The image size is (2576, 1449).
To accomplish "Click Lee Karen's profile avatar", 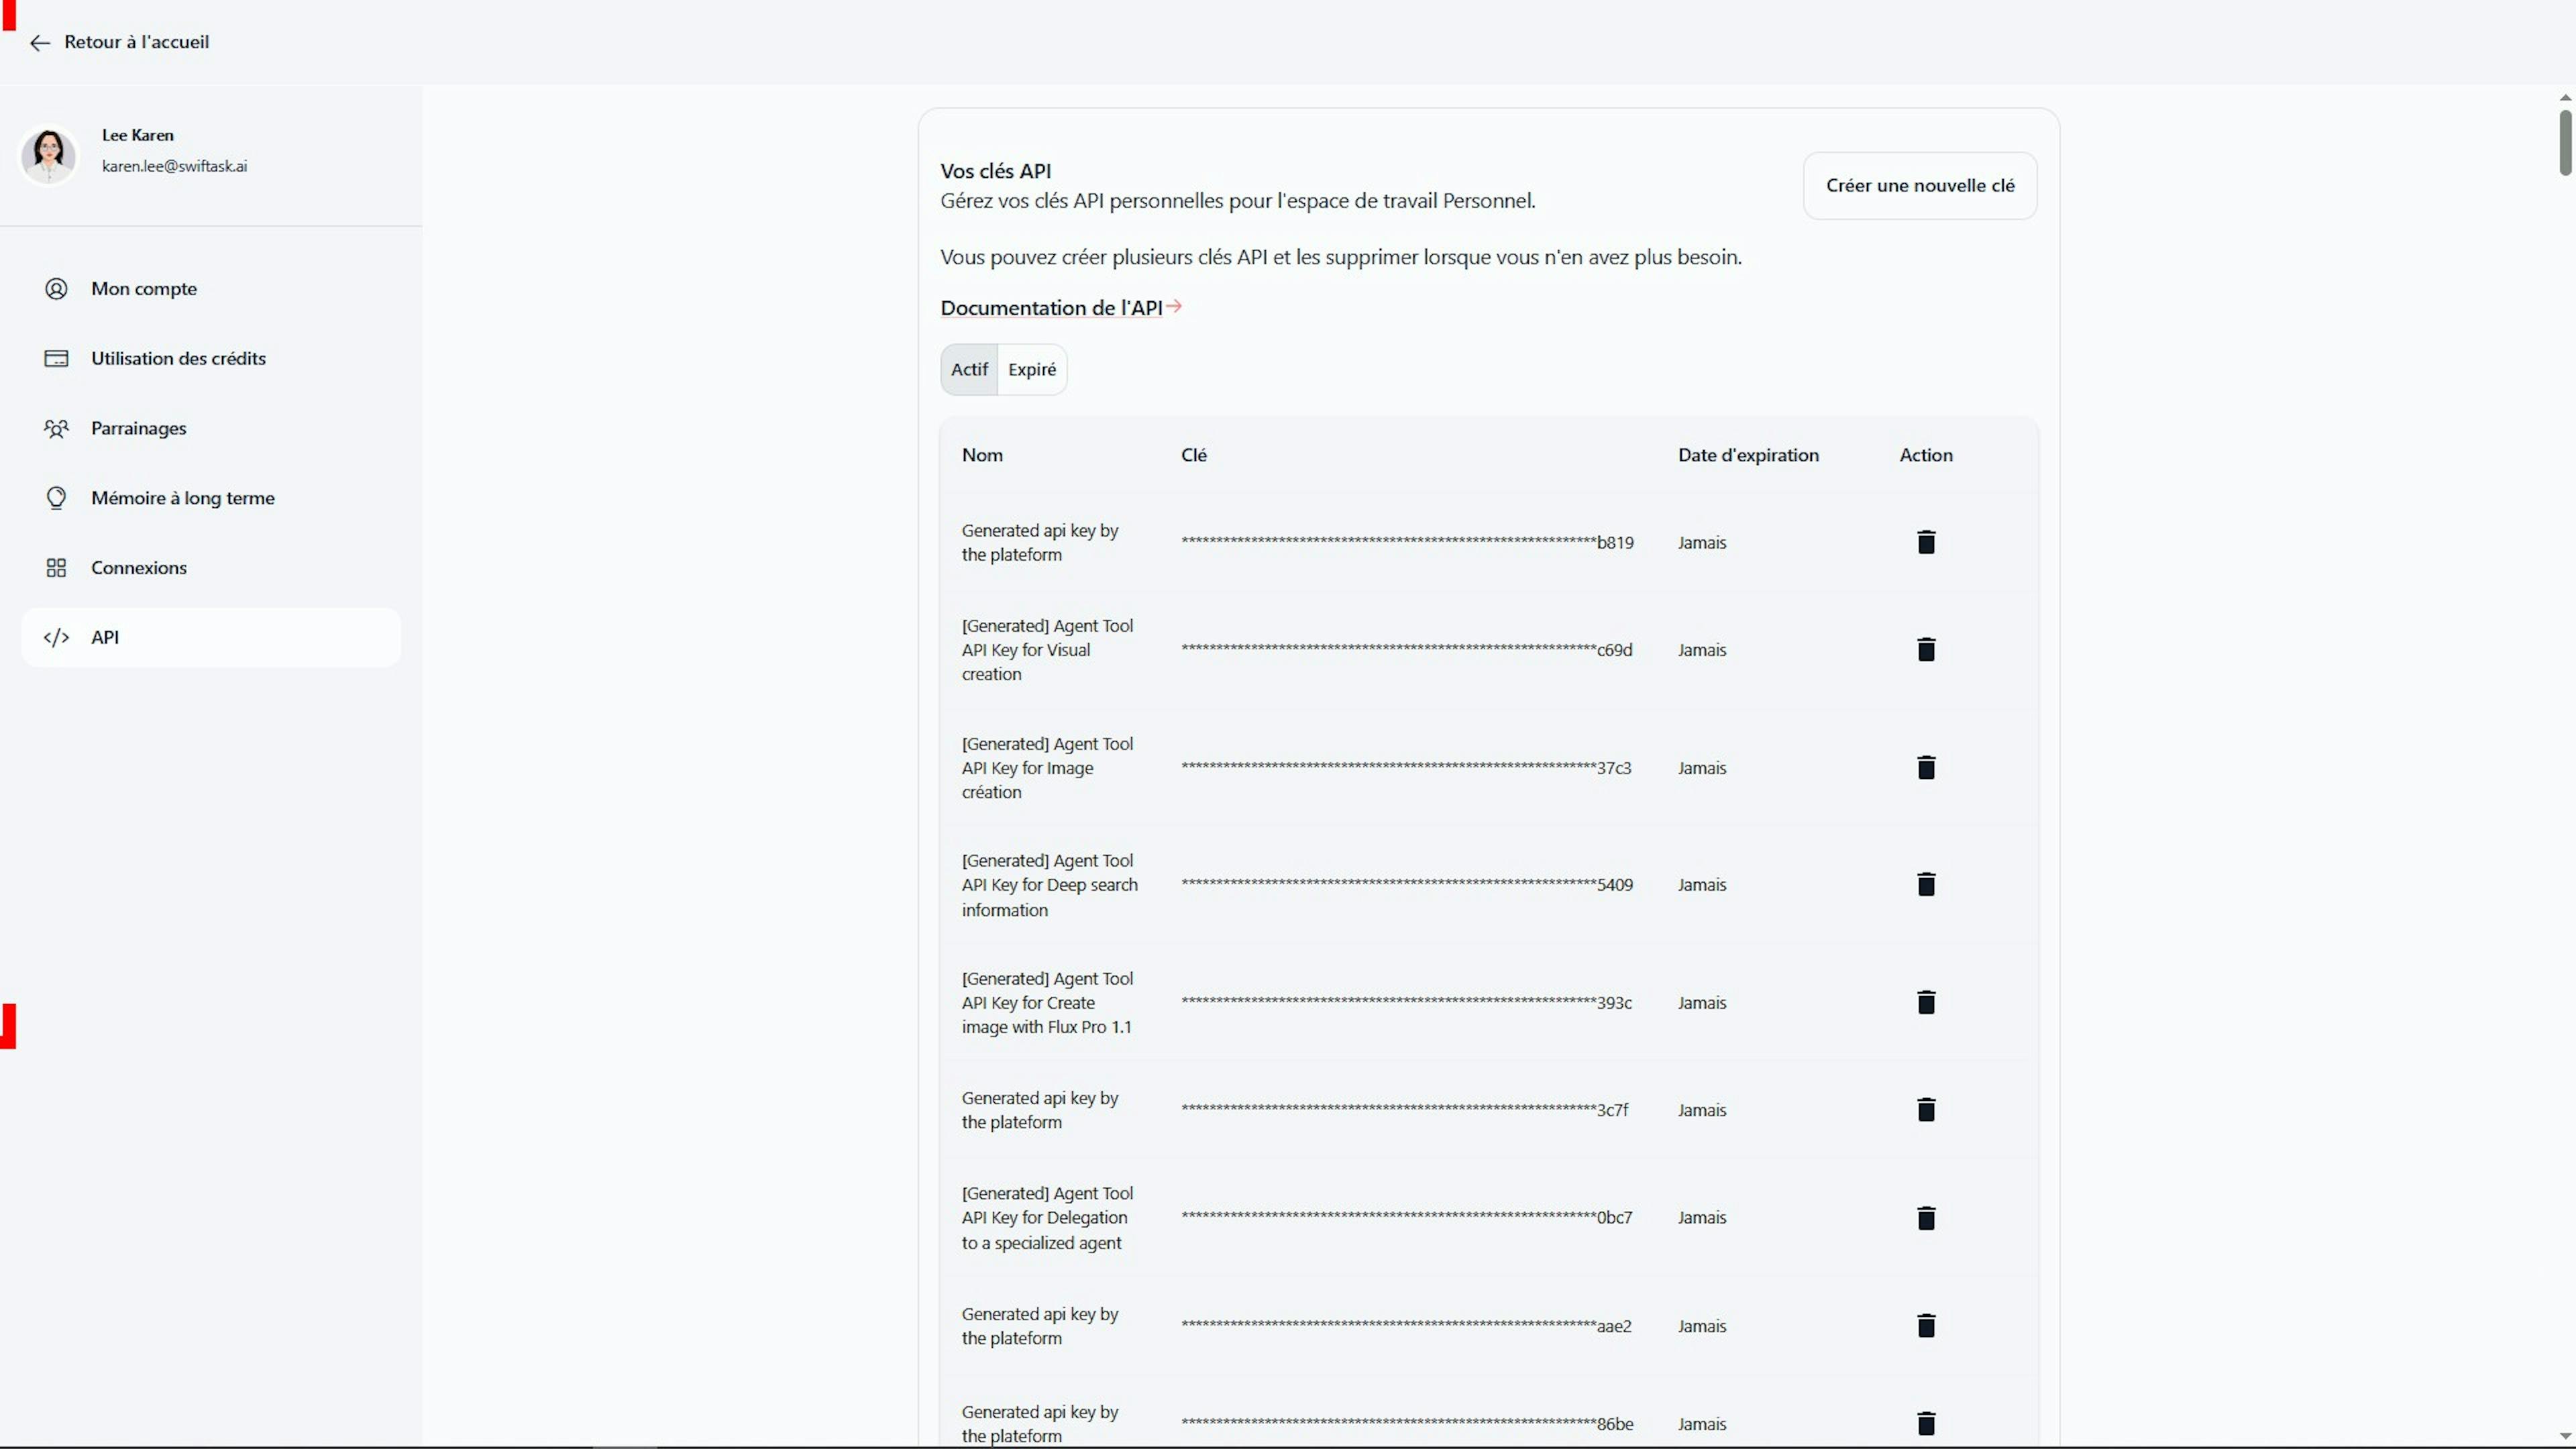I will 48,155.
